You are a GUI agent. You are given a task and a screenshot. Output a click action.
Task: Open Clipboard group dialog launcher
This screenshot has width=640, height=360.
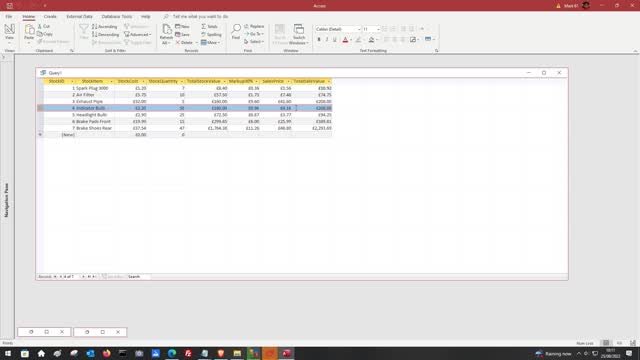pyautogui.click(x=72, y=51)
